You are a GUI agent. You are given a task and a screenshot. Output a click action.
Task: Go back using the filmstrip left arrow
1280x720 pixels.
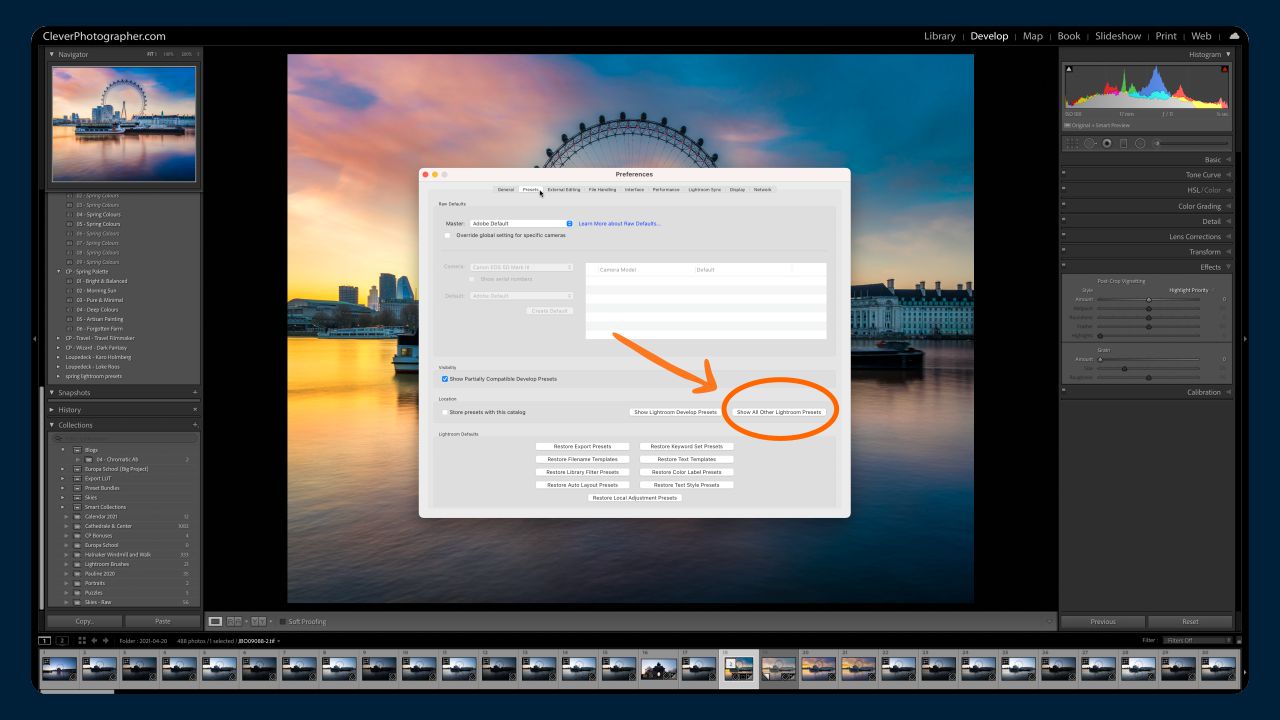point(94,640)
